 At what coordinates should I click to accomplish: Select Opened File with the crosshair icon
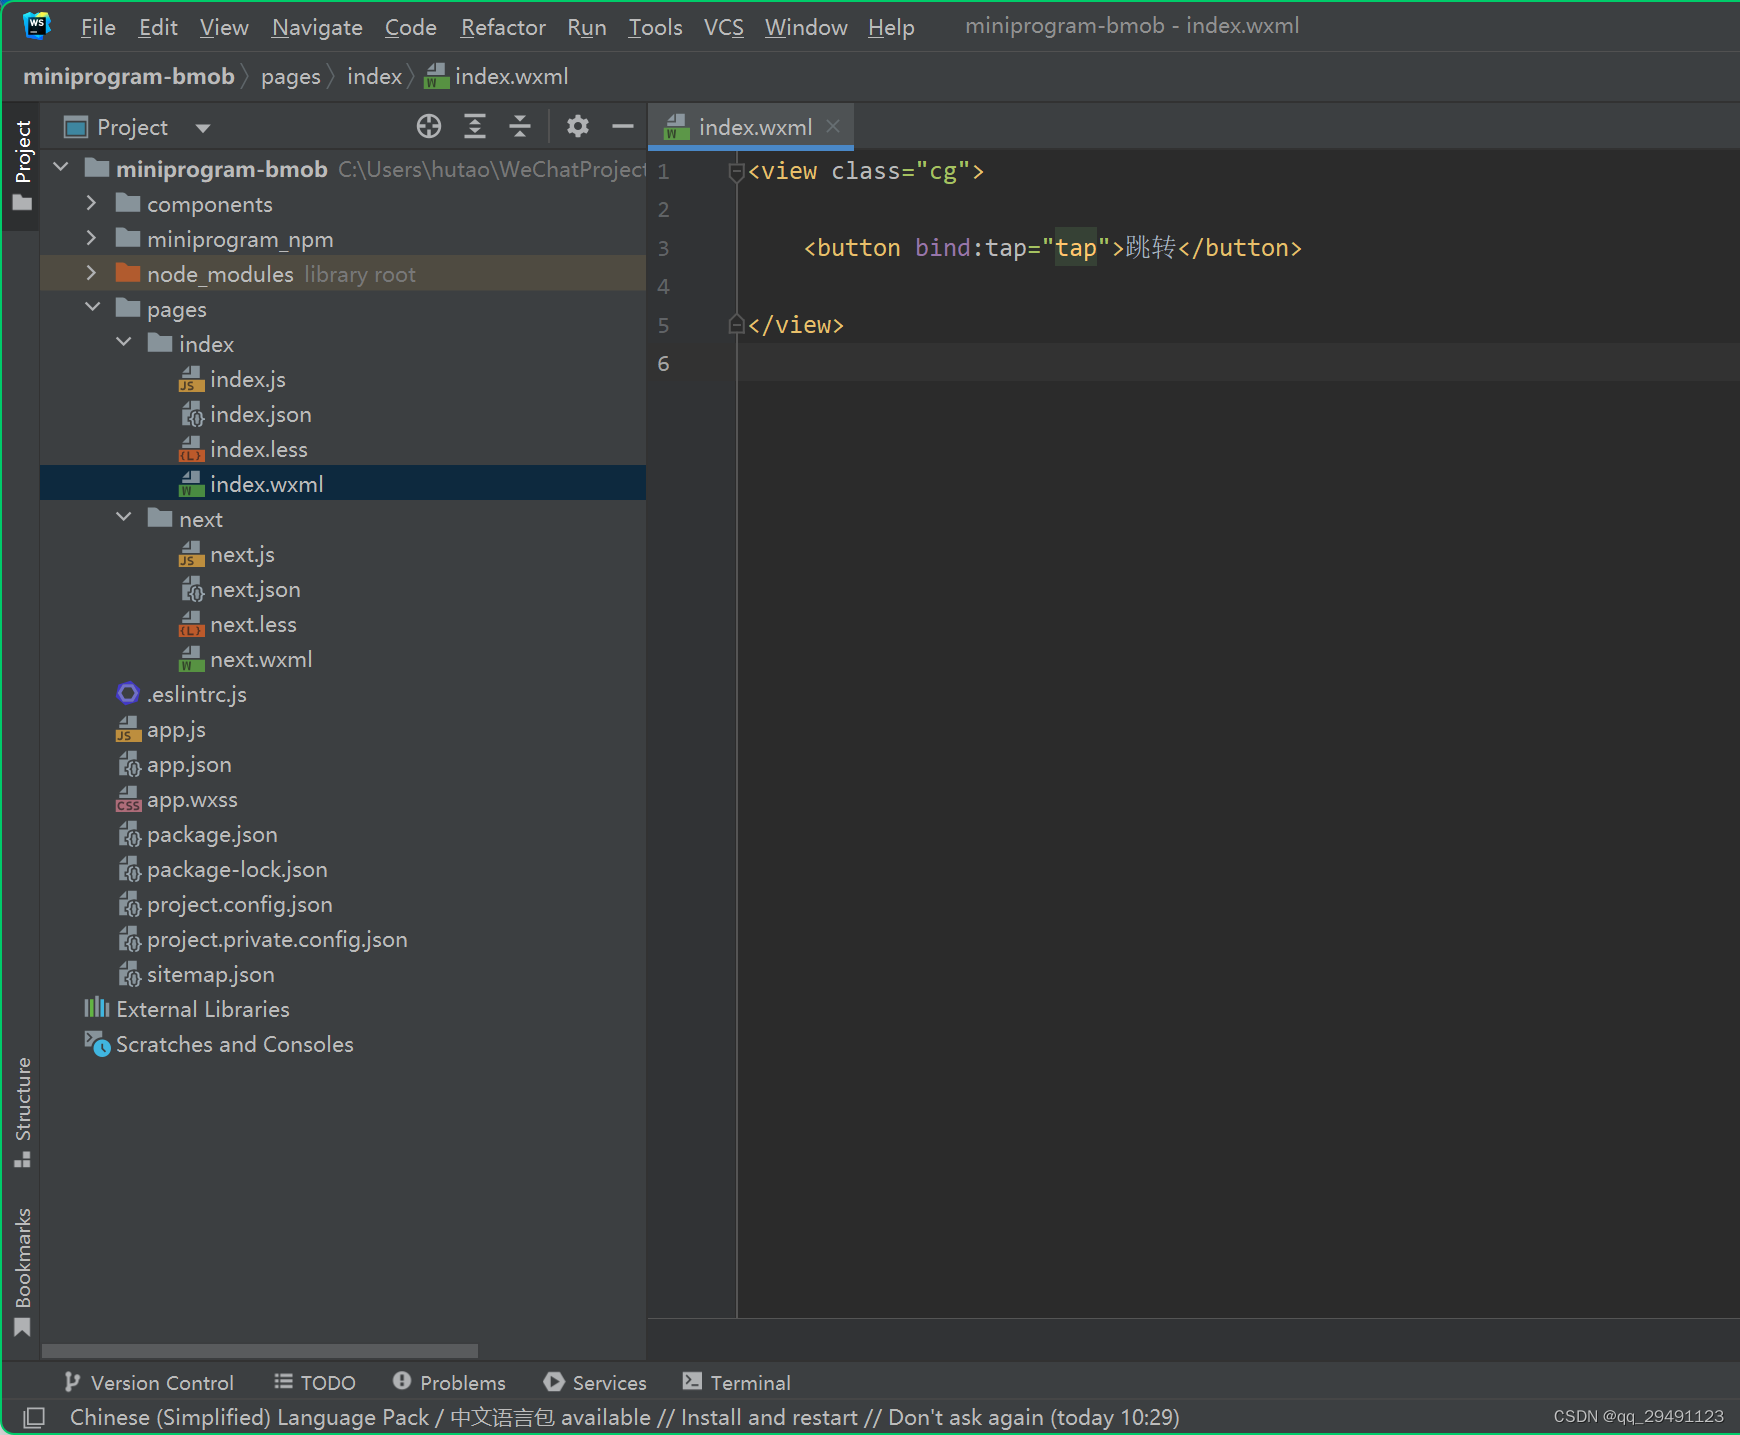[x=429, y=126]
